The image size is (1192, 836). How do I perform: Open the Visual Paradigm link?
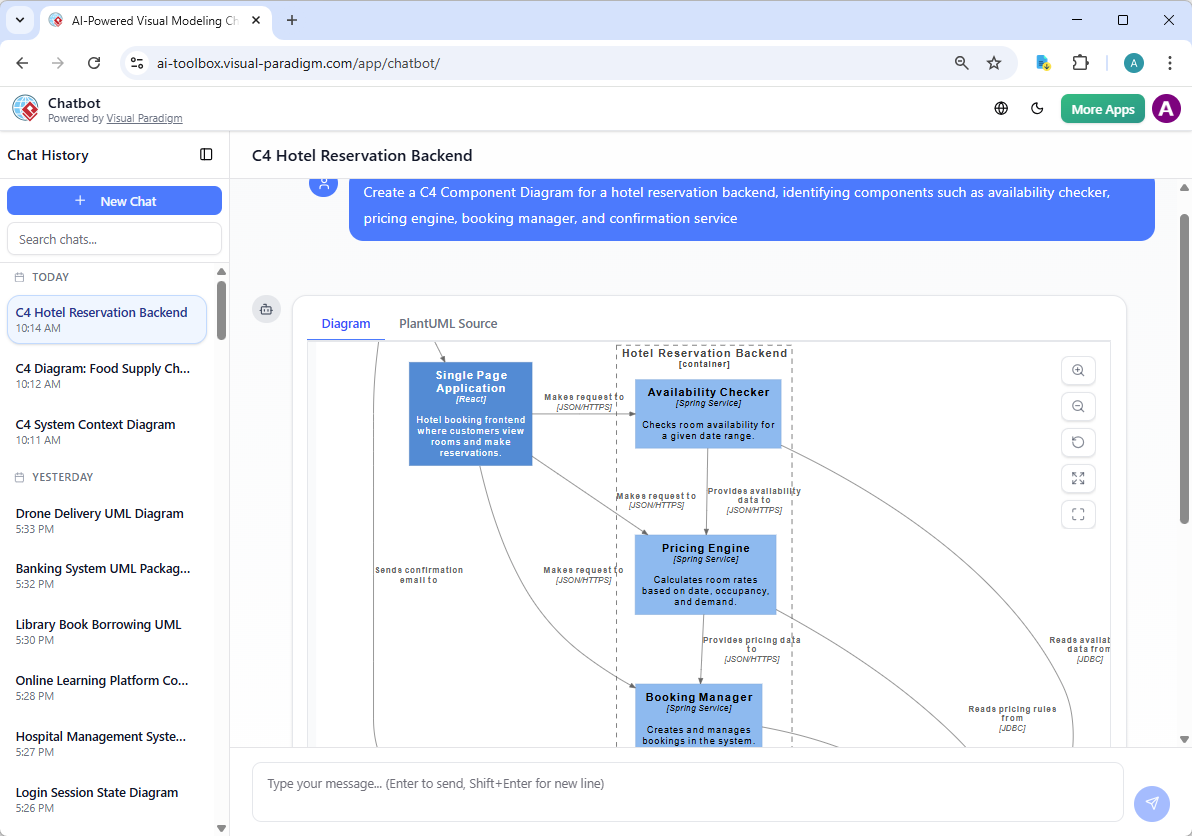[x=144, y=117]
